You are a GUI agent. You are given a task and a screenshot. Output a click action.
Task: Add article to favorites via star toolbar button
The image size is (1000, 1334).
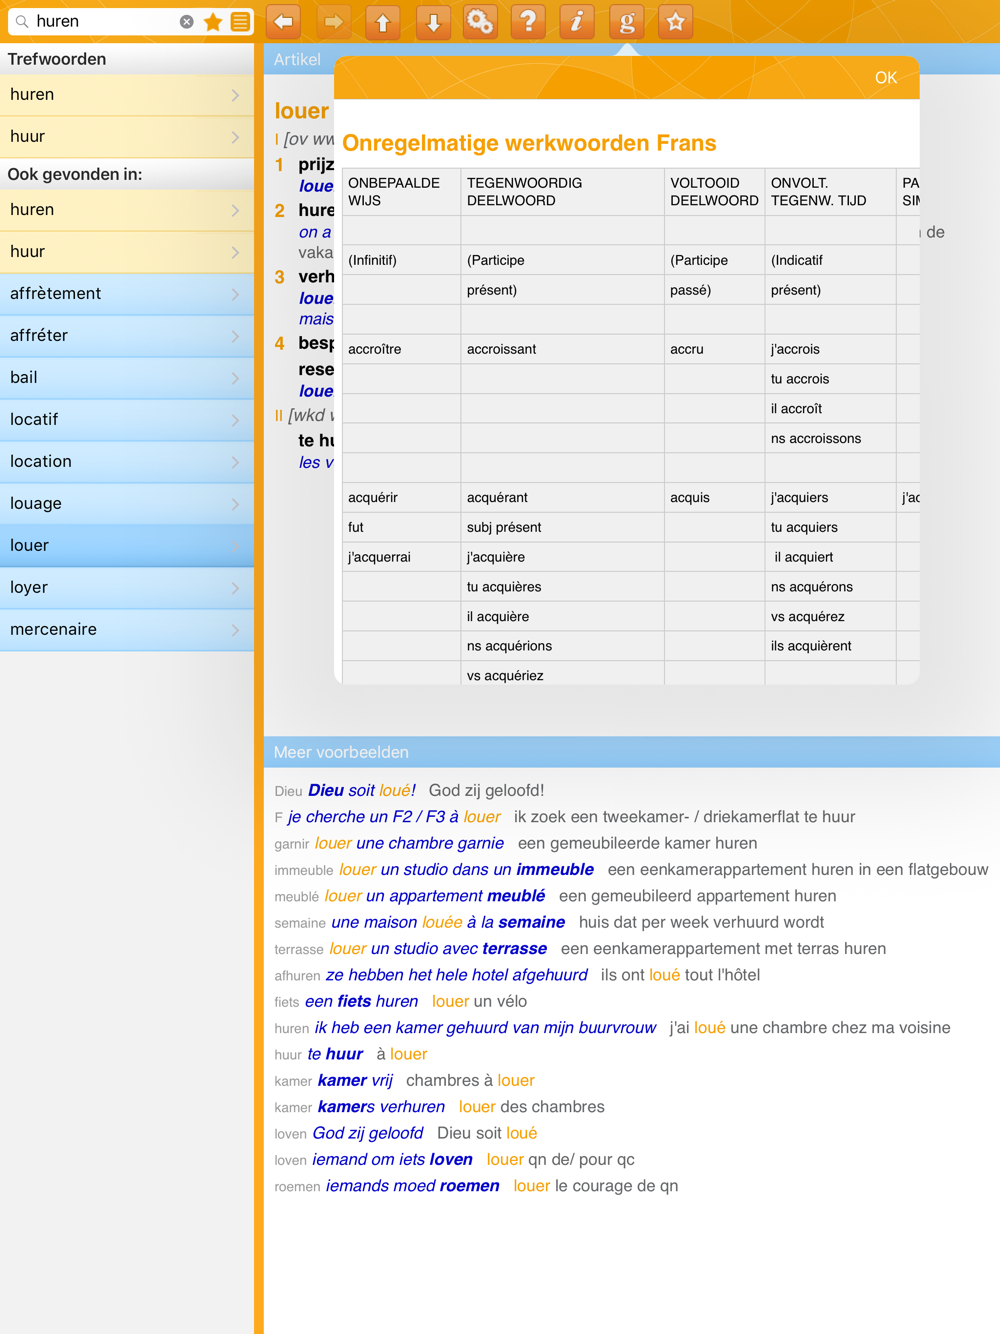[x=676, y=21]
